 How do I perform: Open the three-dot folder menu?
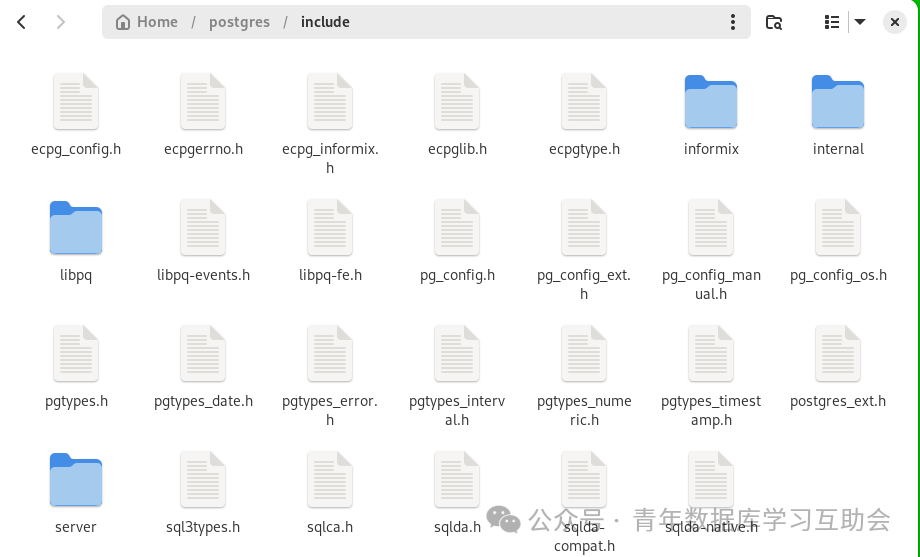pyautogui.click(x=733, y=22)
